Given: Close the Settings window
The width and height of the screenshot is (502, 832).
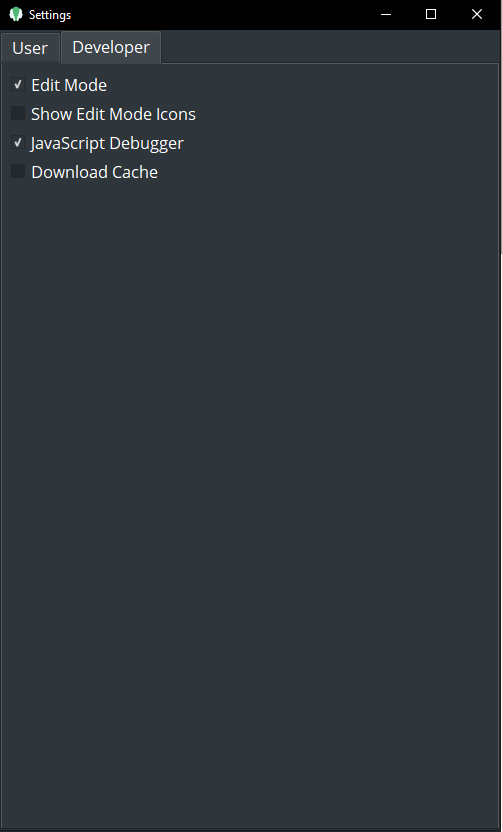Looking at the screenshot, I should pyautogui.click(x=477, y=14).
